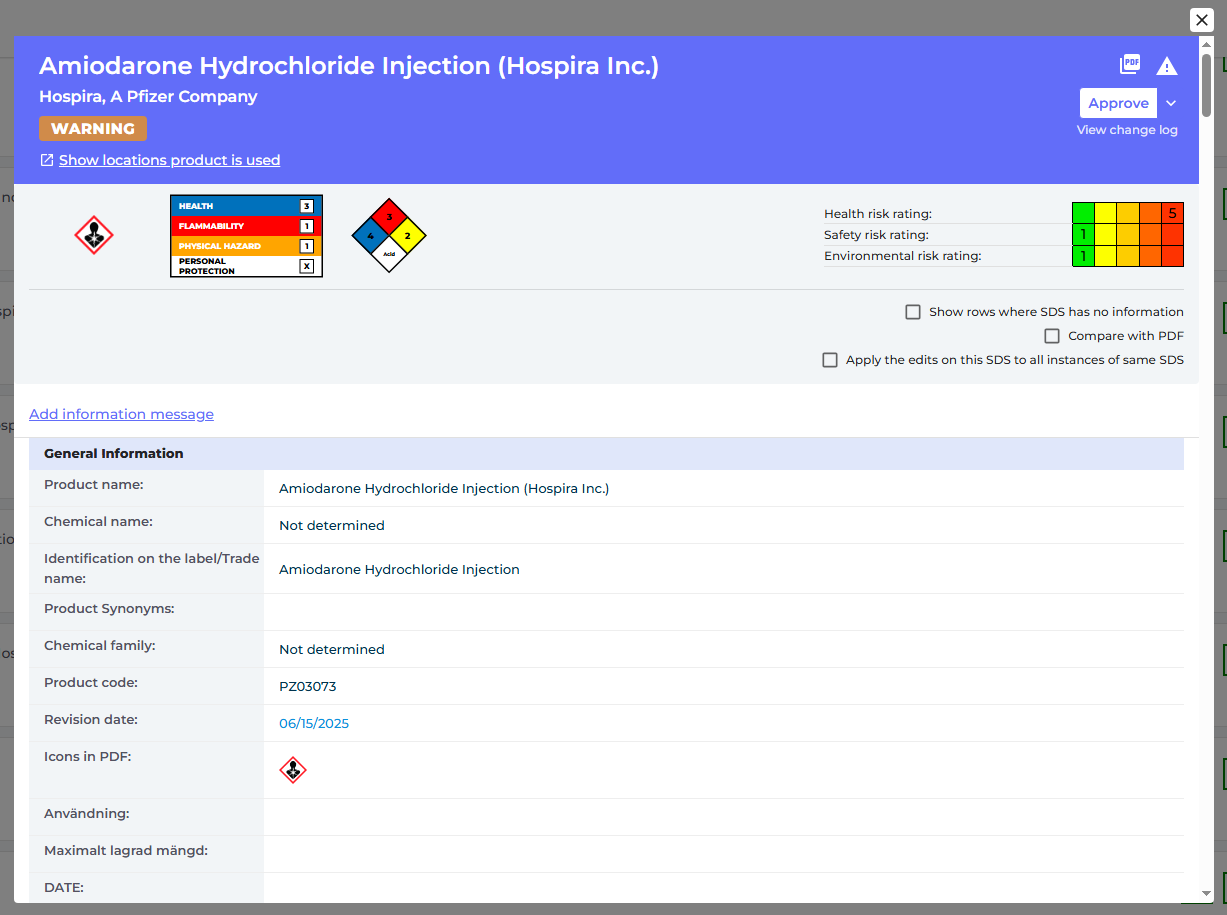The image size is (1227, 915).
Task: Check Apply edits to all instances of same SDS
Action: click(x=830, y=360)
